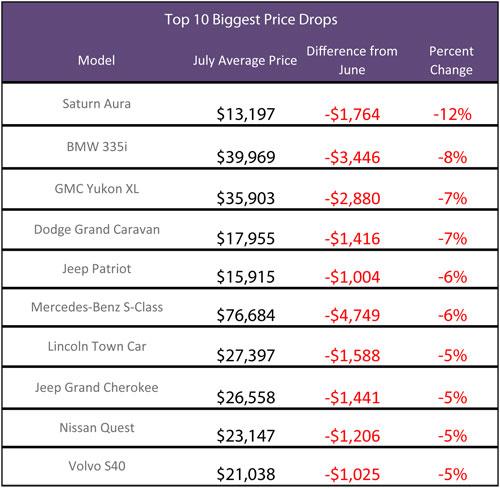Click the Dodge Grand Caravan cell
The image size is (500, 489).
[97, 230]
